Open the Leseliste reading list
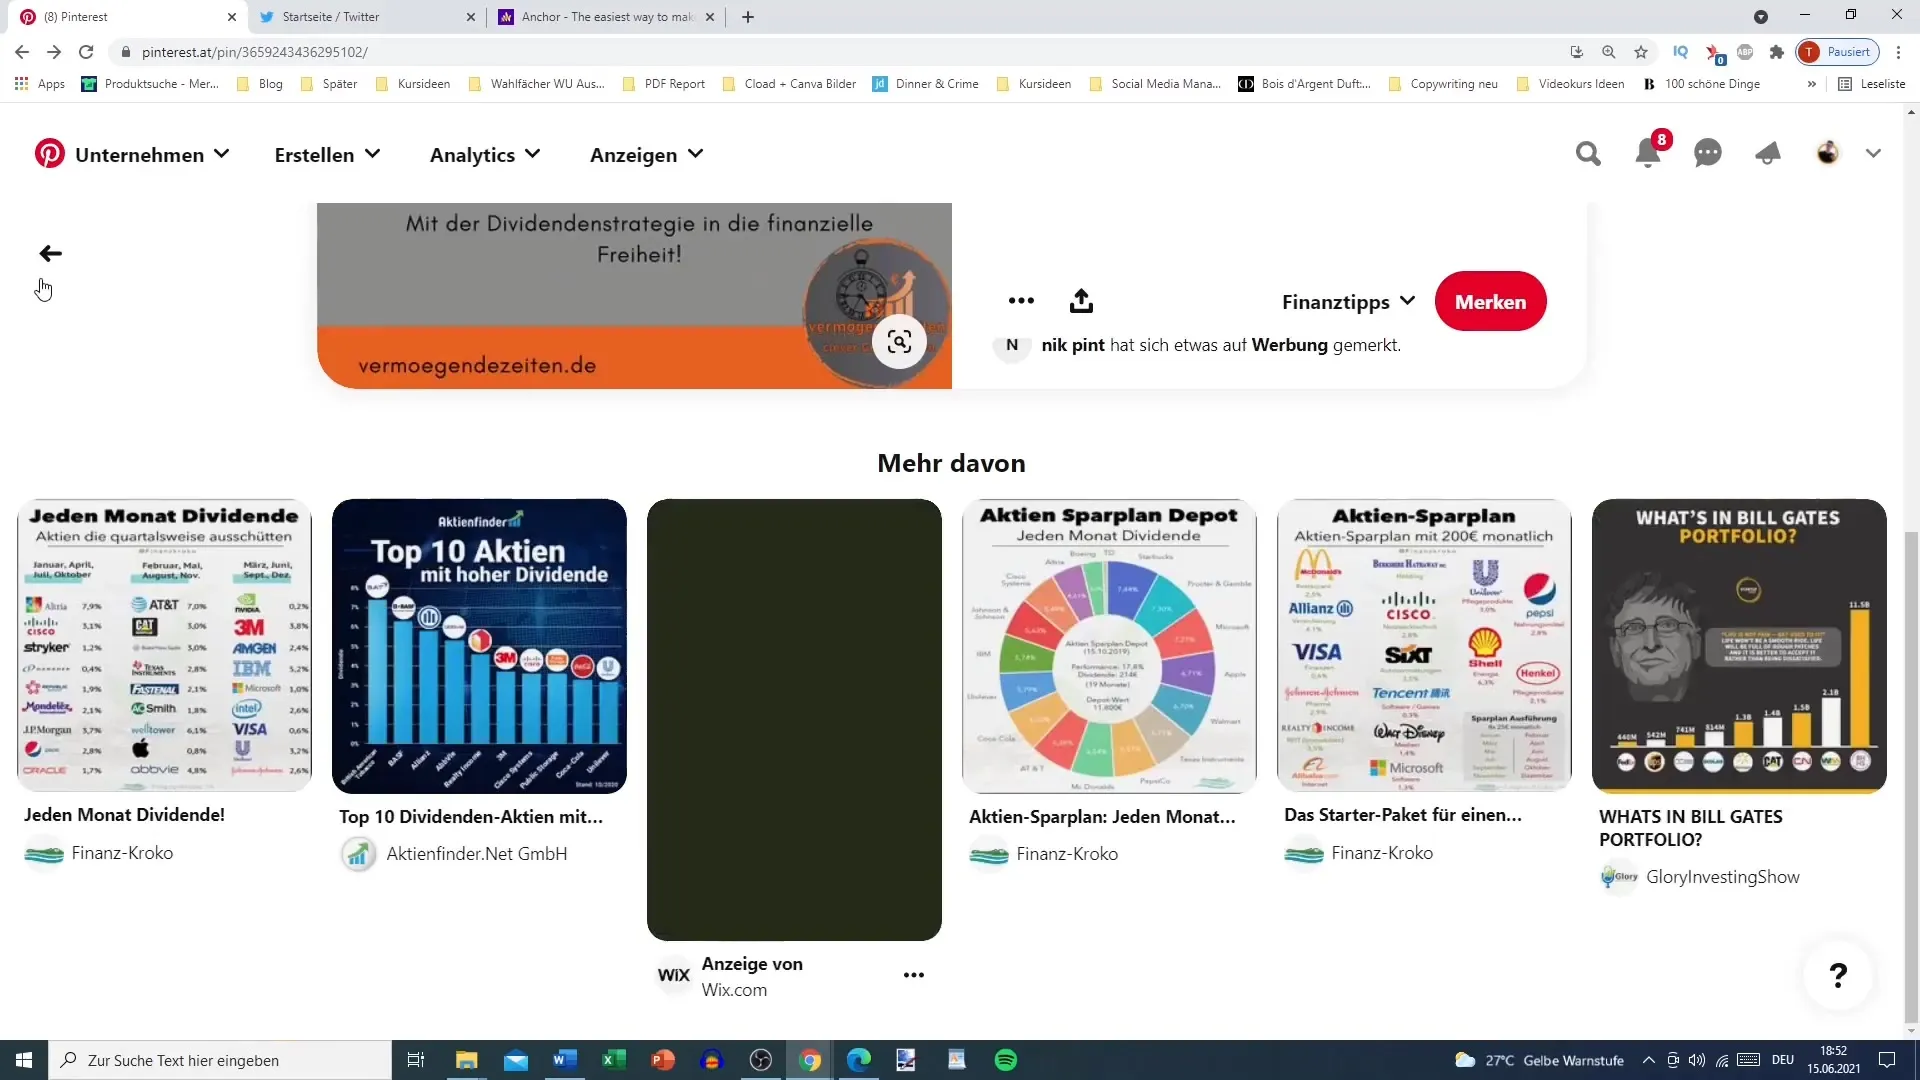 tap(1873, 84)
